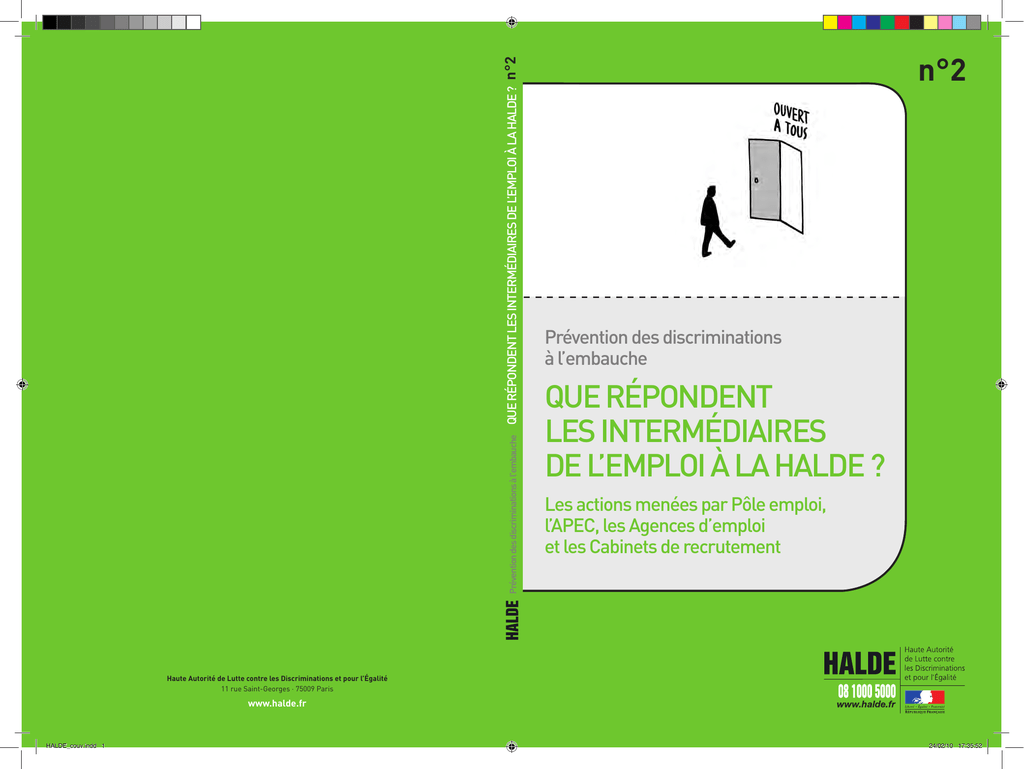Click the walking man silhouette illustration
This screenshot has height=769, width=1024.
[716, 221]
